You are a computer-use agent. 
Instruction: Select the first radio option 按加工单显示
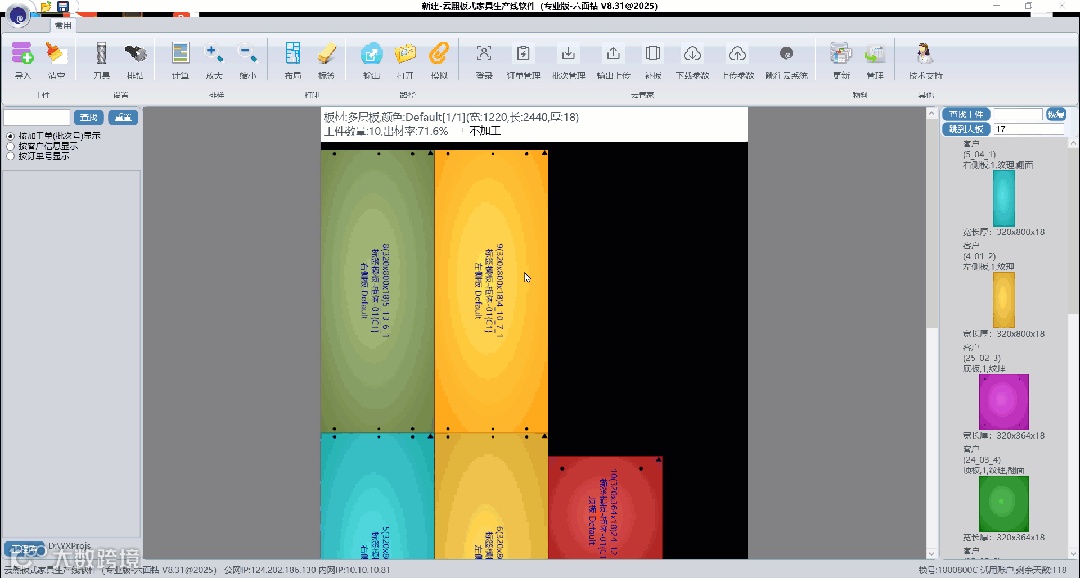point(11,135)
